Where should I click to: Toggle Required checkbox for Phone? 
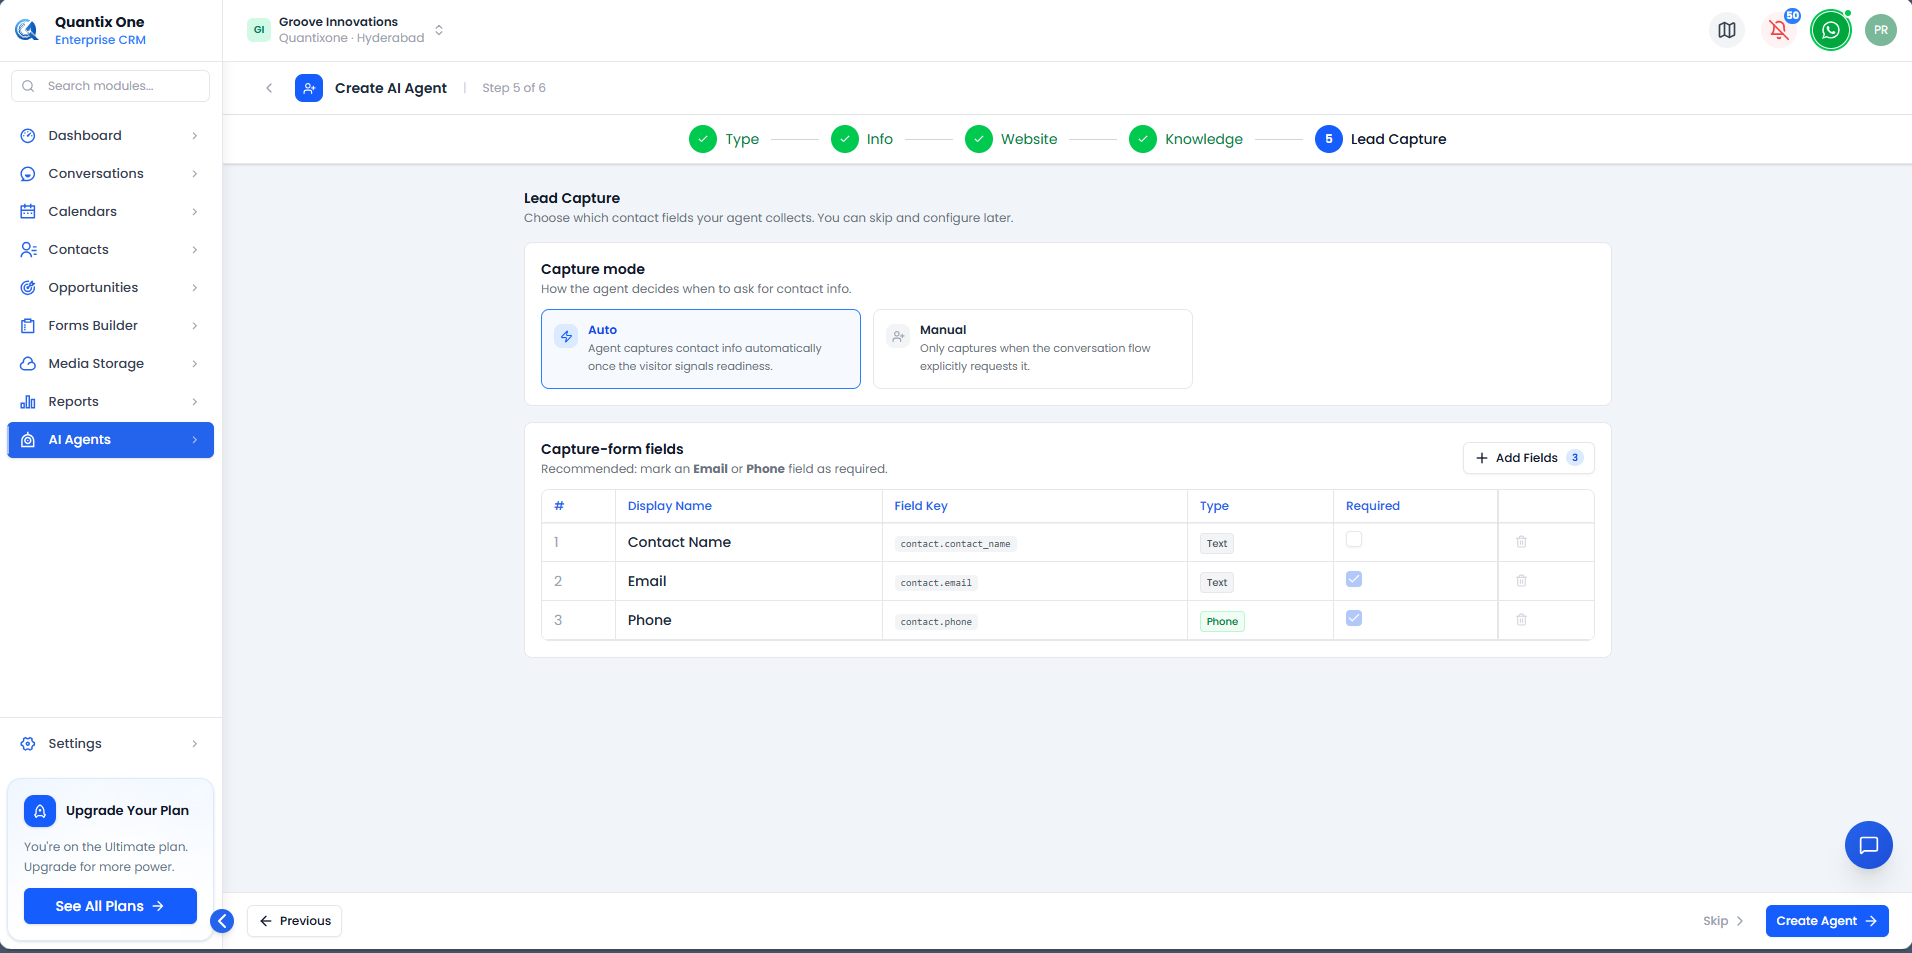click(x=1354, y=618)
